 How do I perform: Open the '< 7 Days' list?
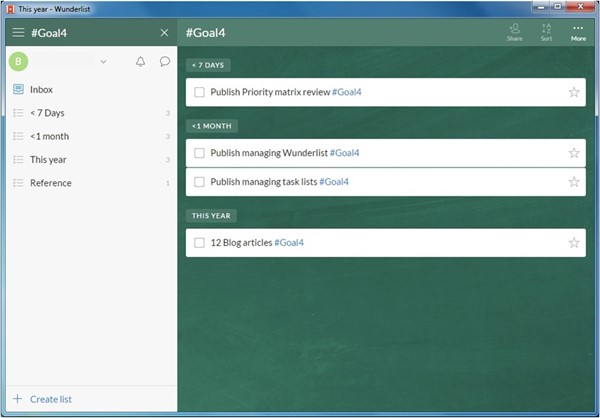(91, 113)
